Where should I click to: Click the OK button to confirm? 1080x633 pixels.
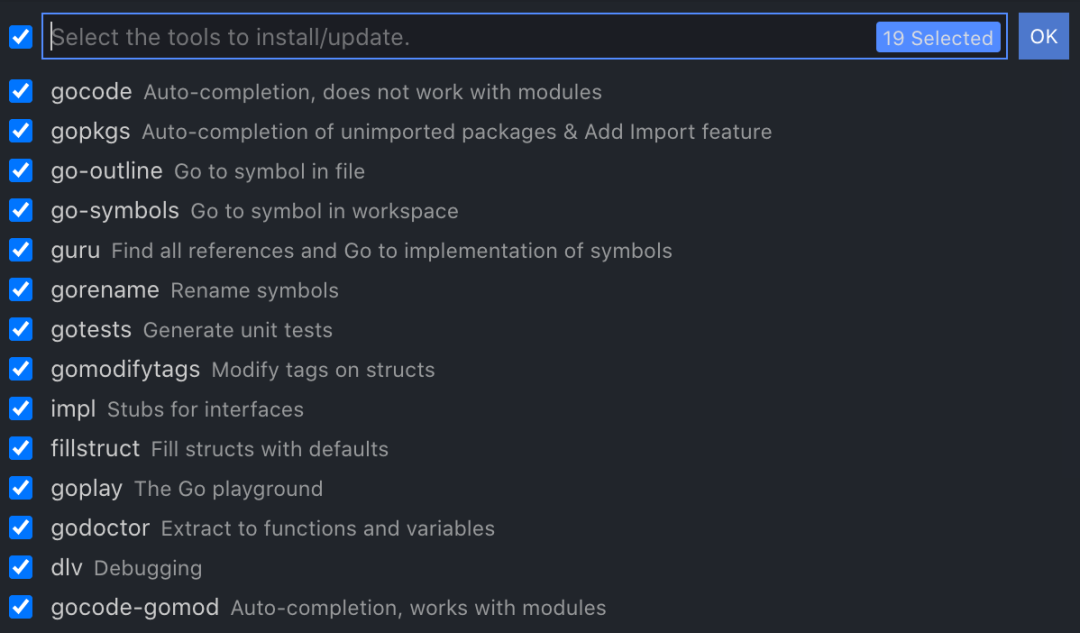pos(1043,37)
